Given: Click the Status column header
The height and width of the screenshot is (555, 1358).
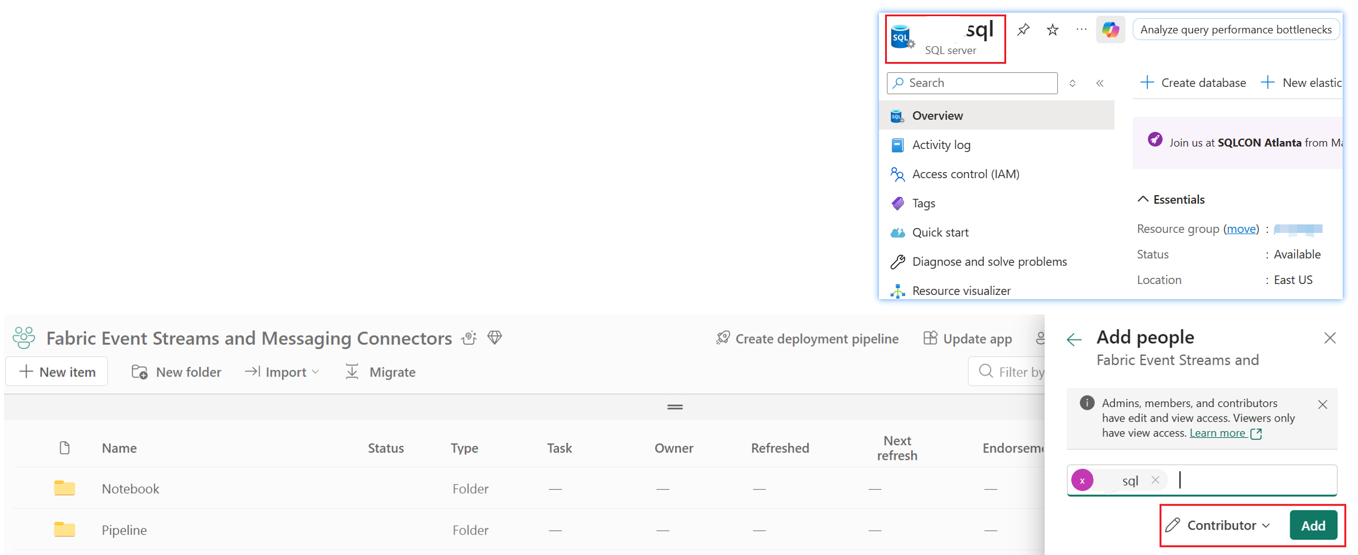Looking at the screenshot, I should click(386, 448).
